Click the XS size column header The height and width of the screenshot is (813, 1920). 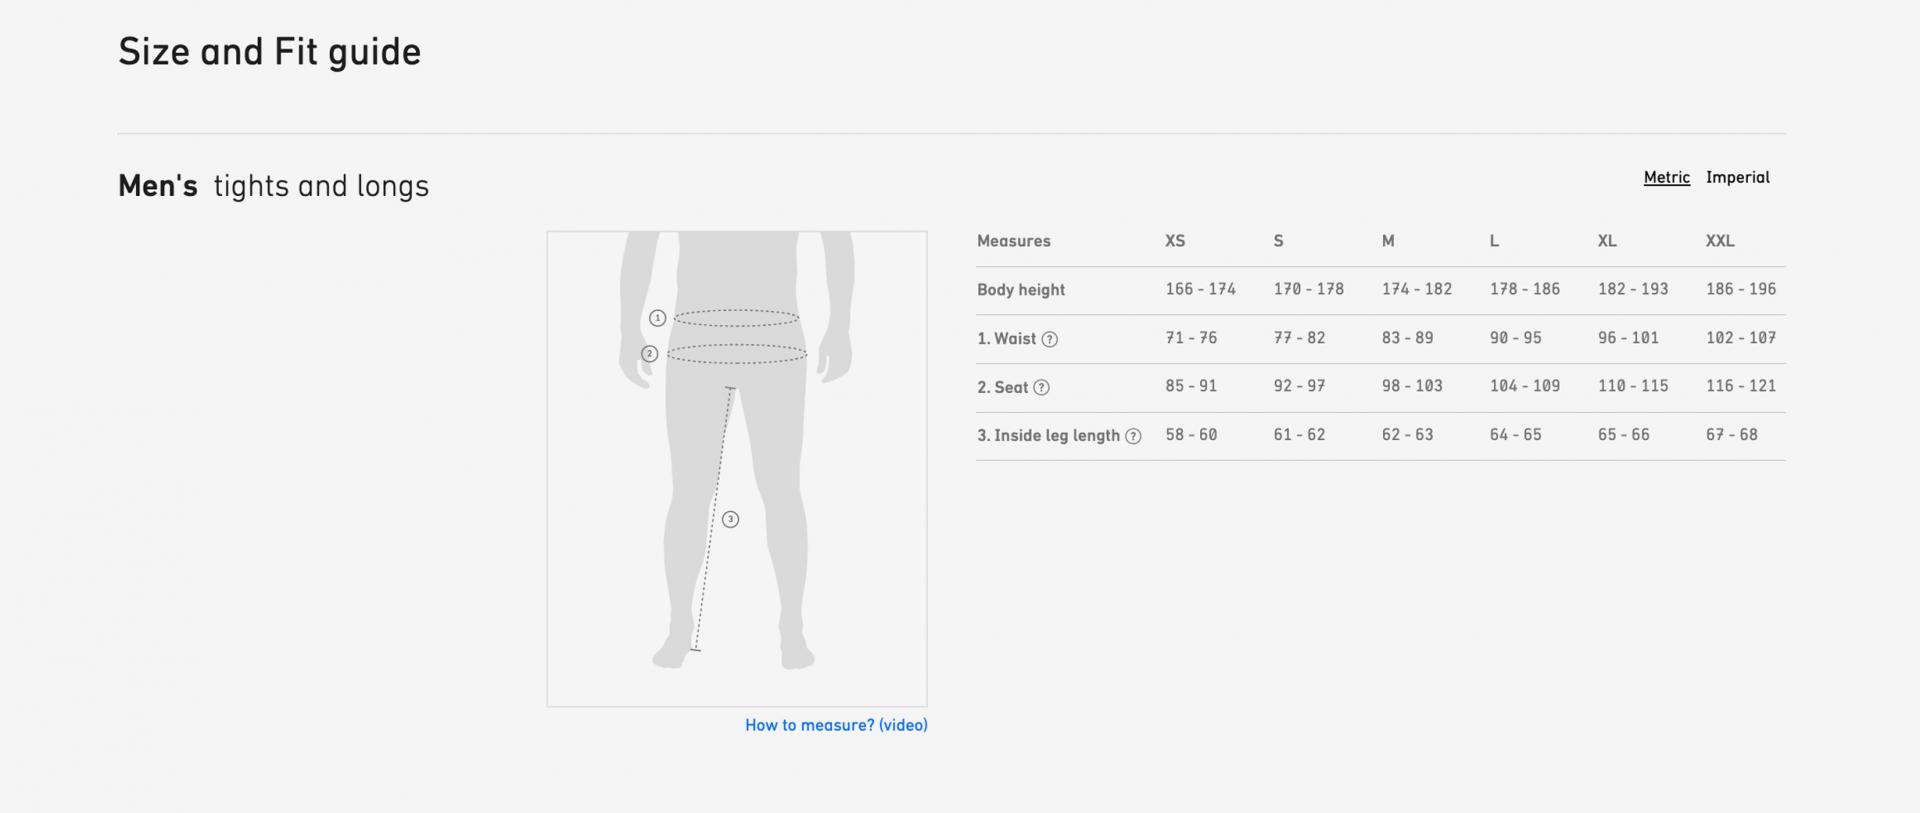1175,241
